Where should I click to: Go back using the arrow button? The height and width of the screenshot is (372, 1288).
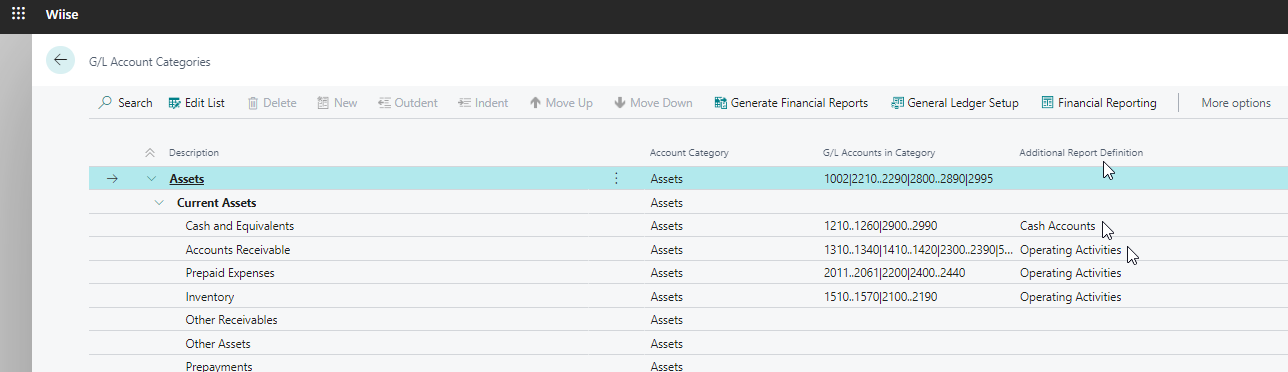(61, 61)
